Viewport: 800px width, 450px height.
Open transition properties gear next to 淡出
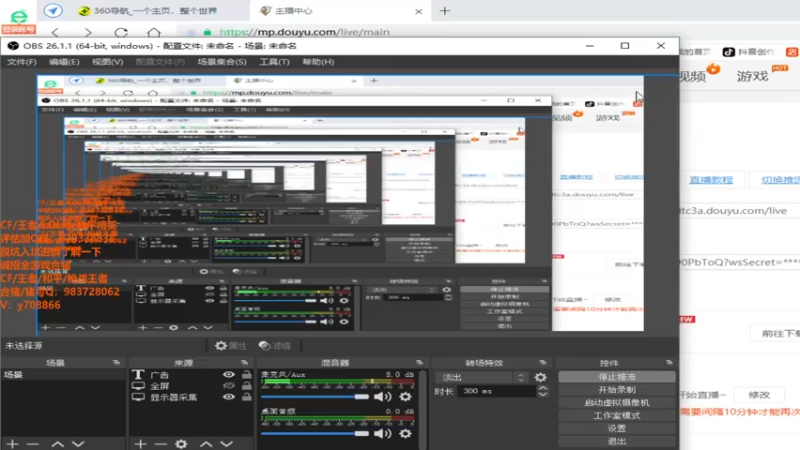[540, 377]
